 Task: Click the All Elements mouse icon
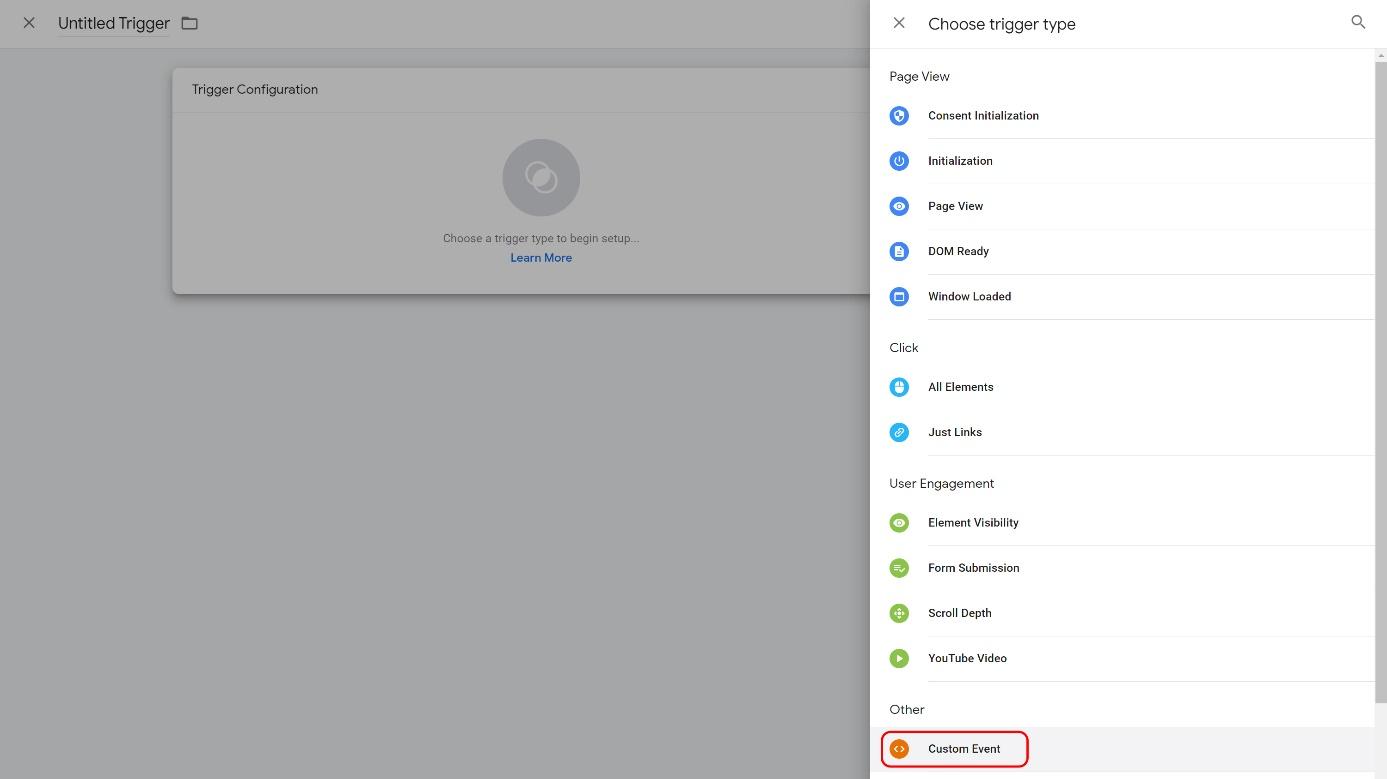(899, 387)
